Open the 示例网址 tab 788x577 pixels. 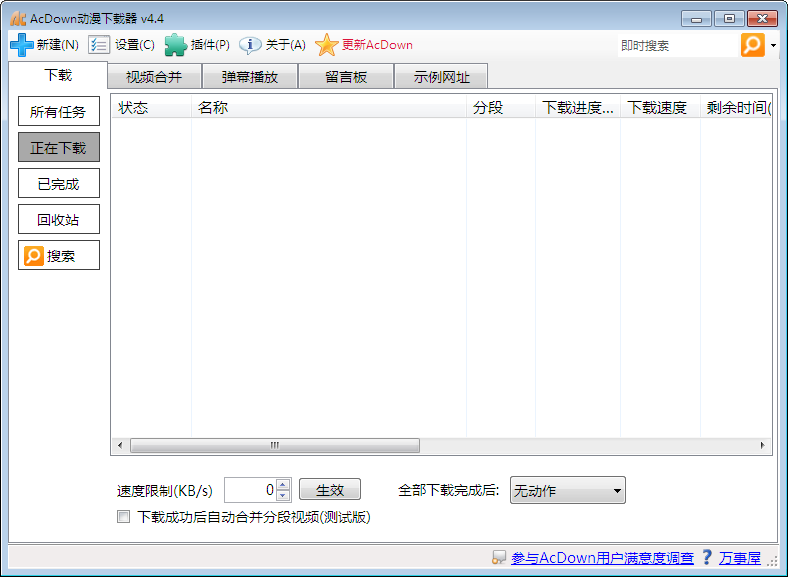tap(441, 77)
